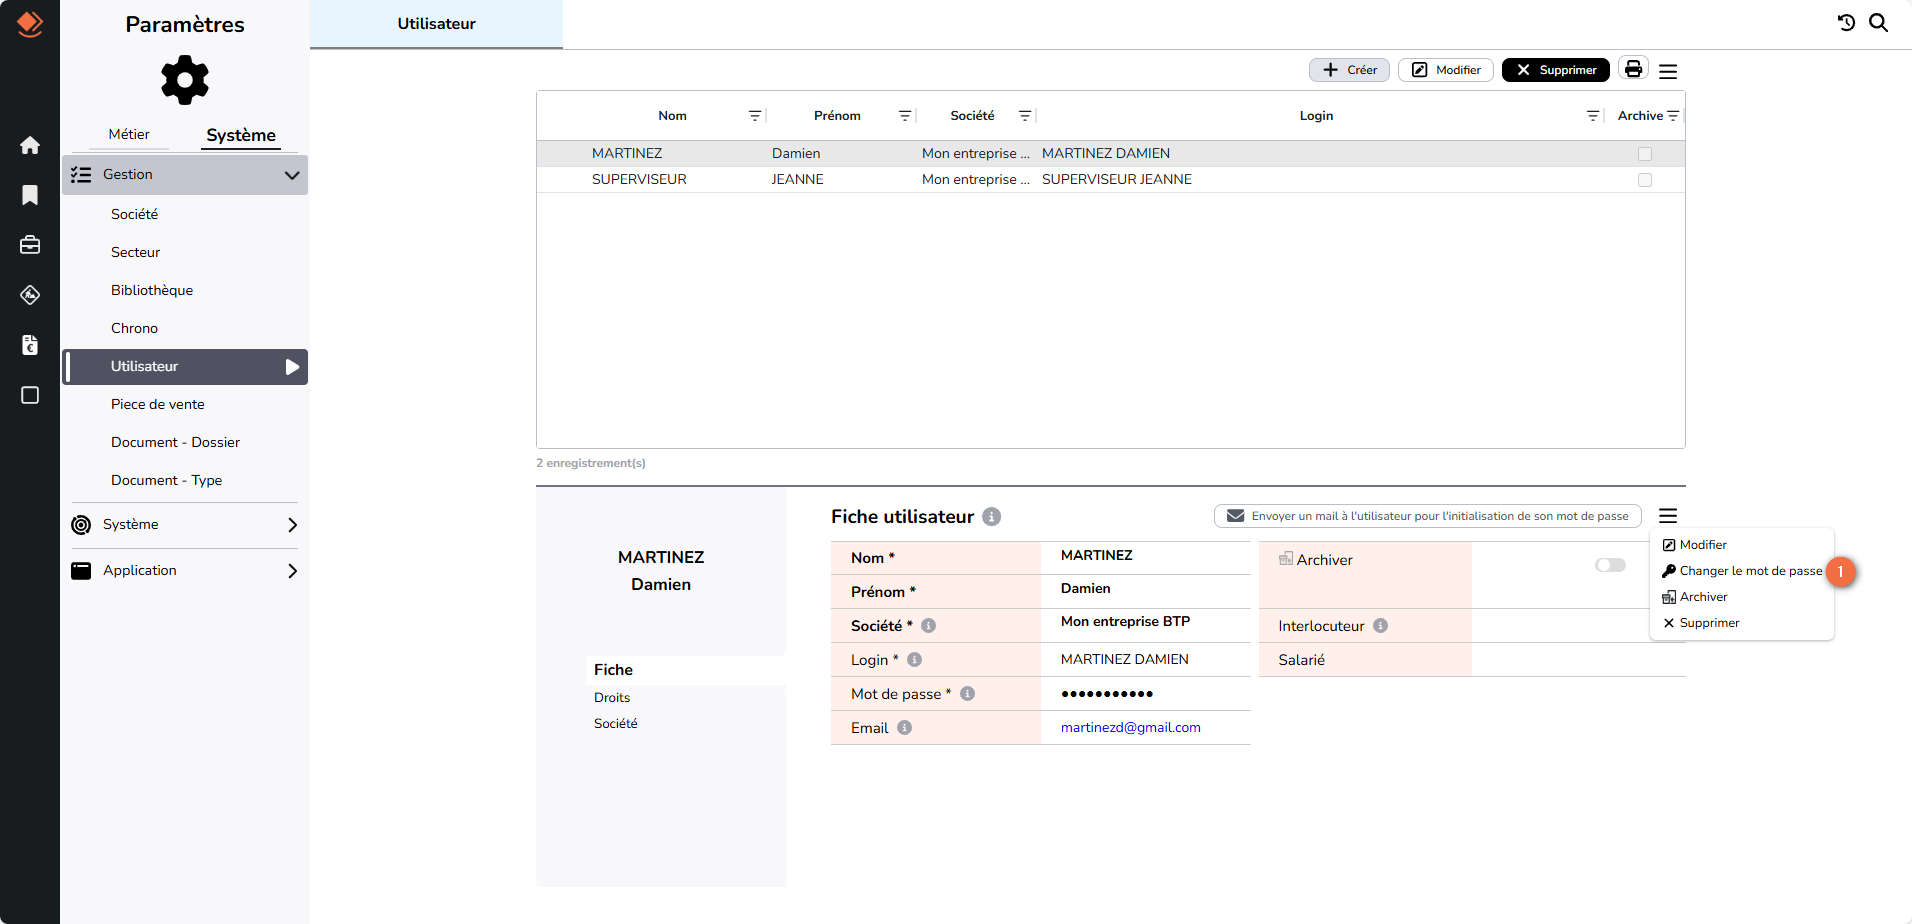The width and height of the screenshot is (1912, 924).
Task: Click the martinezd@gmail.com email link
Action: [1130, 728]
